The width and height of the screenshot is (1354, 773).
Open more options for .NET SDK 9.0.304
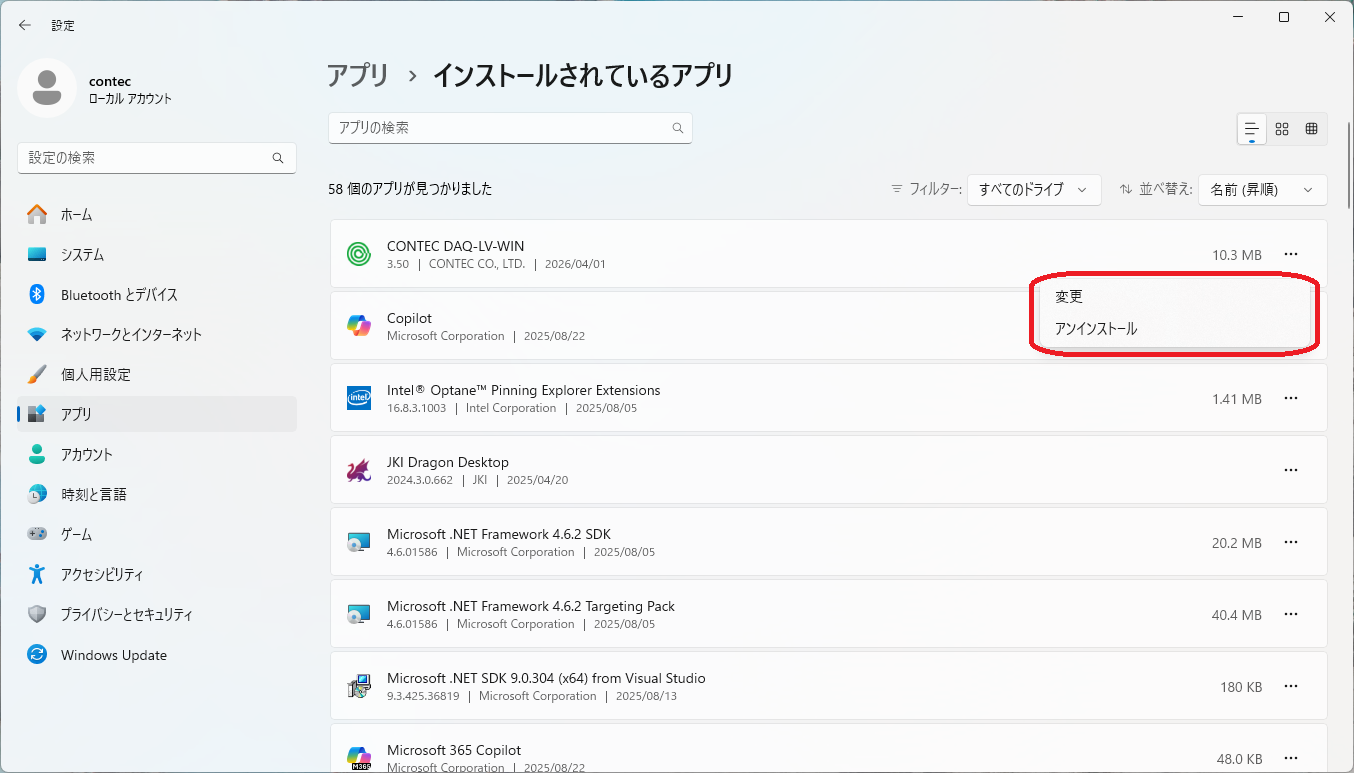point(1291,686)
